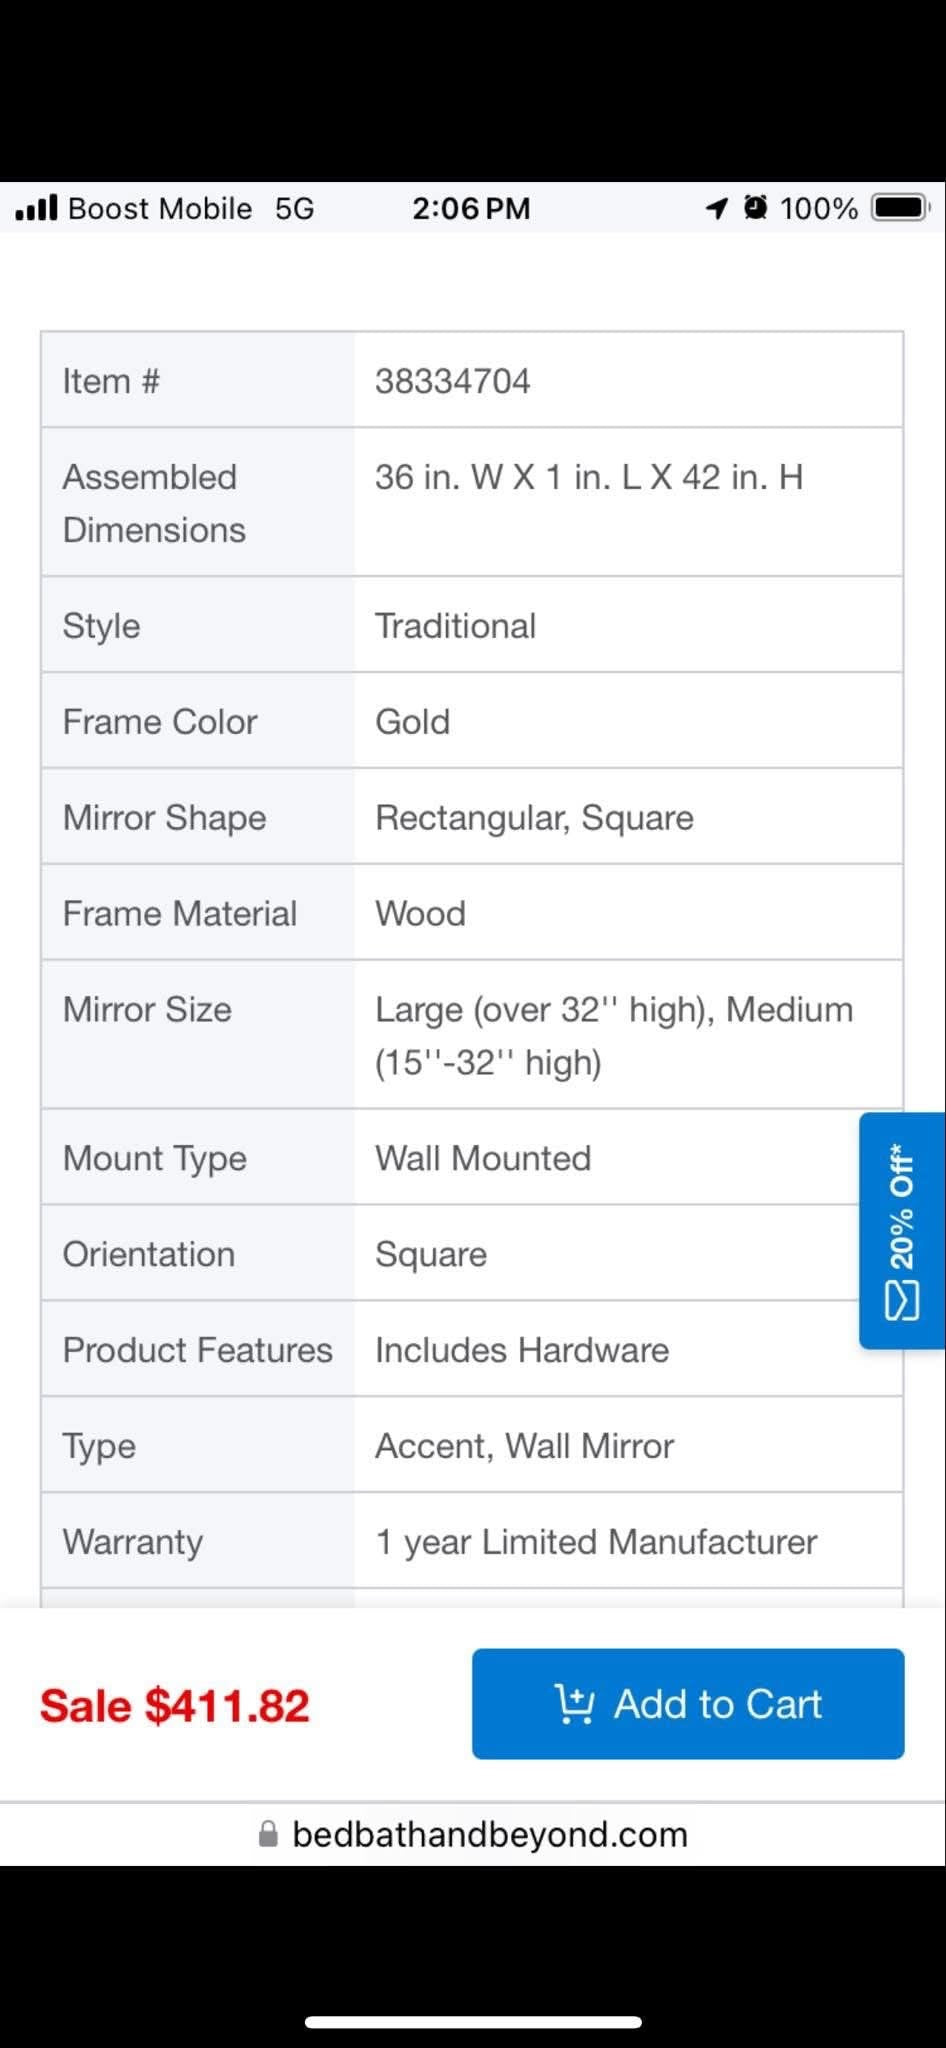Viewport: 946px width, 2048px height.
Task: Tap the 2:06 PM clock
Action: [471, 208]
